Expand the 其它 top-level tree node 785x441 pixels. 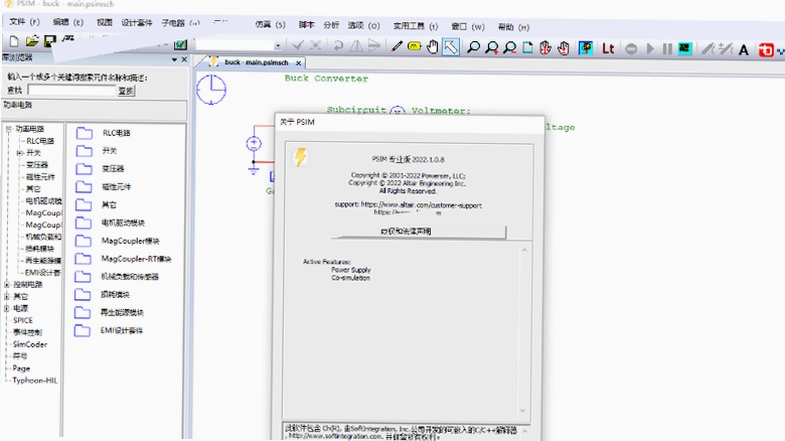pyautogui.click(x=7, y=296)
